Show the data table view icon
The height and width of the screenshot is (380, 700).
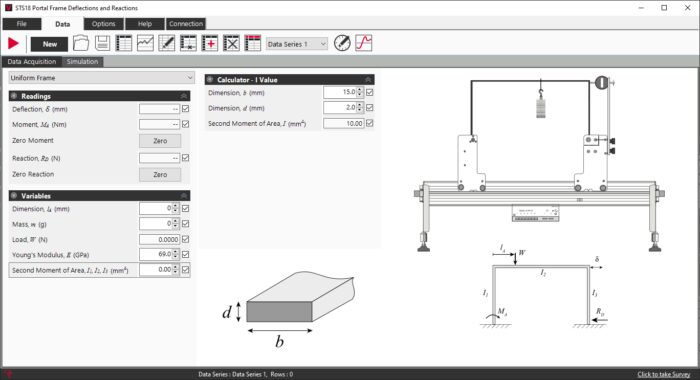(x=124, y=43)
